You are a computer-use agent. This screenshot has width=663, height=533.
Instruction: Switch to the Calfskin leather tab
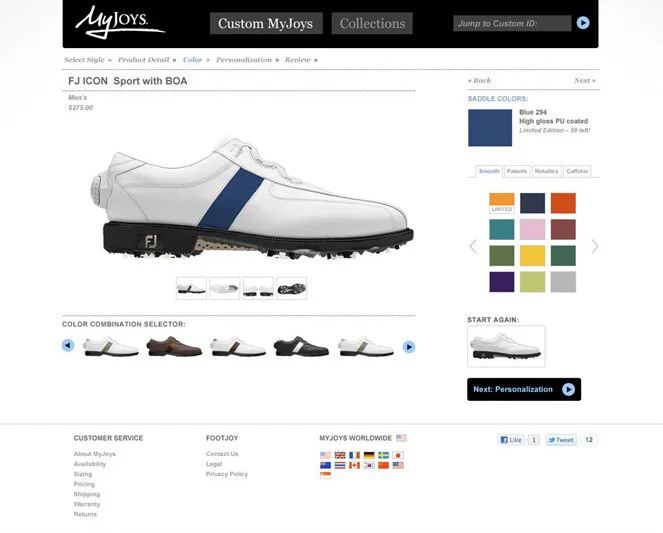tap(577, 171)
